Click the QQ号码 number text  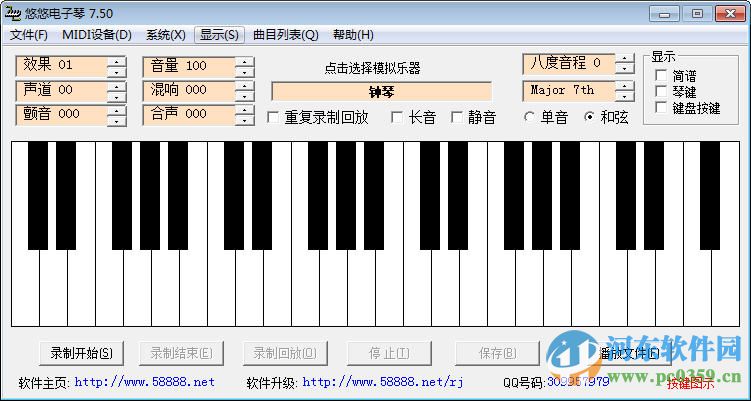578,382
